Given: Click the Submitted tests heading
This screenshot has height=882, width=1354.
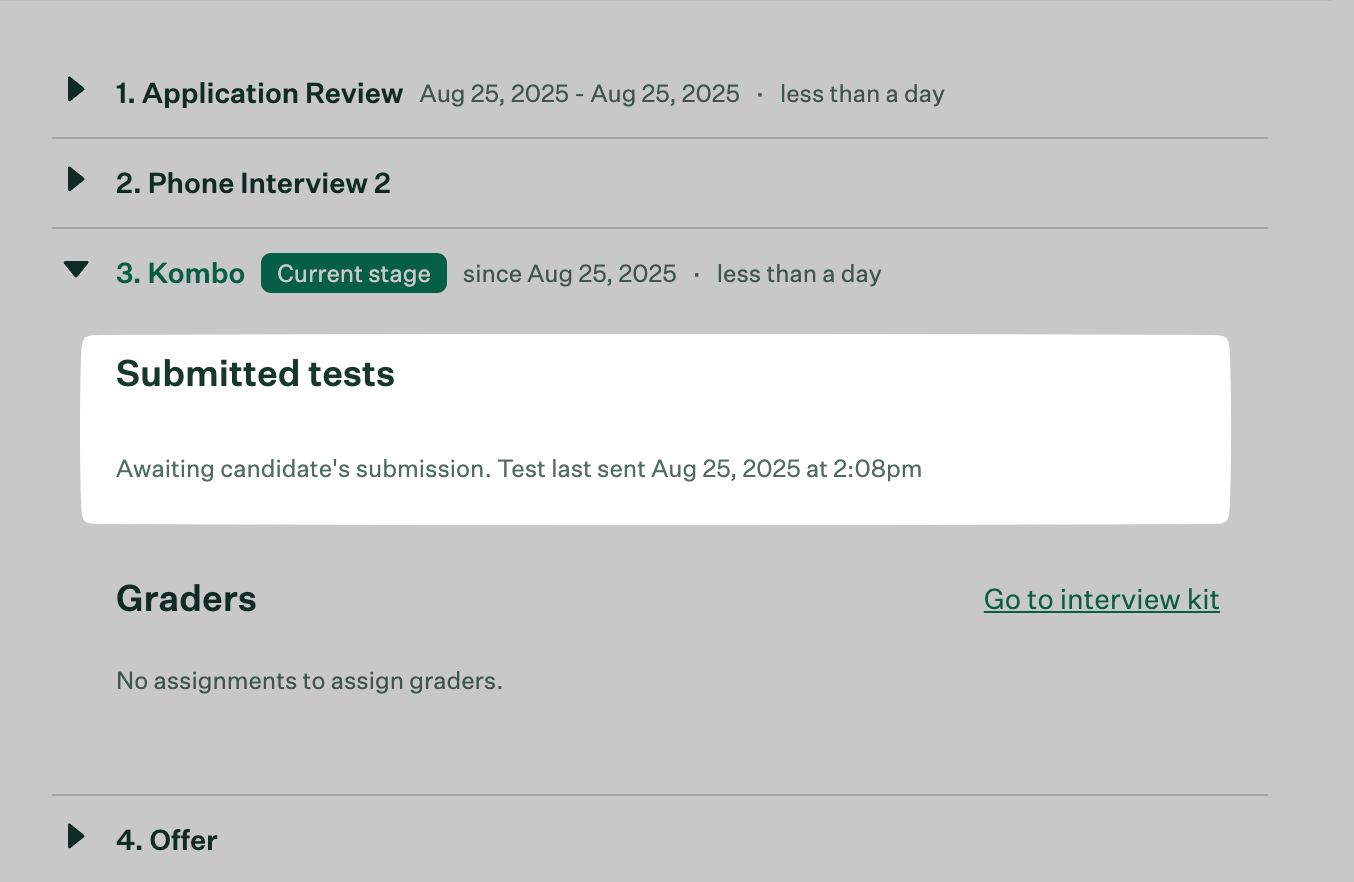Looking at the screenshot, I should click(255, 374).
